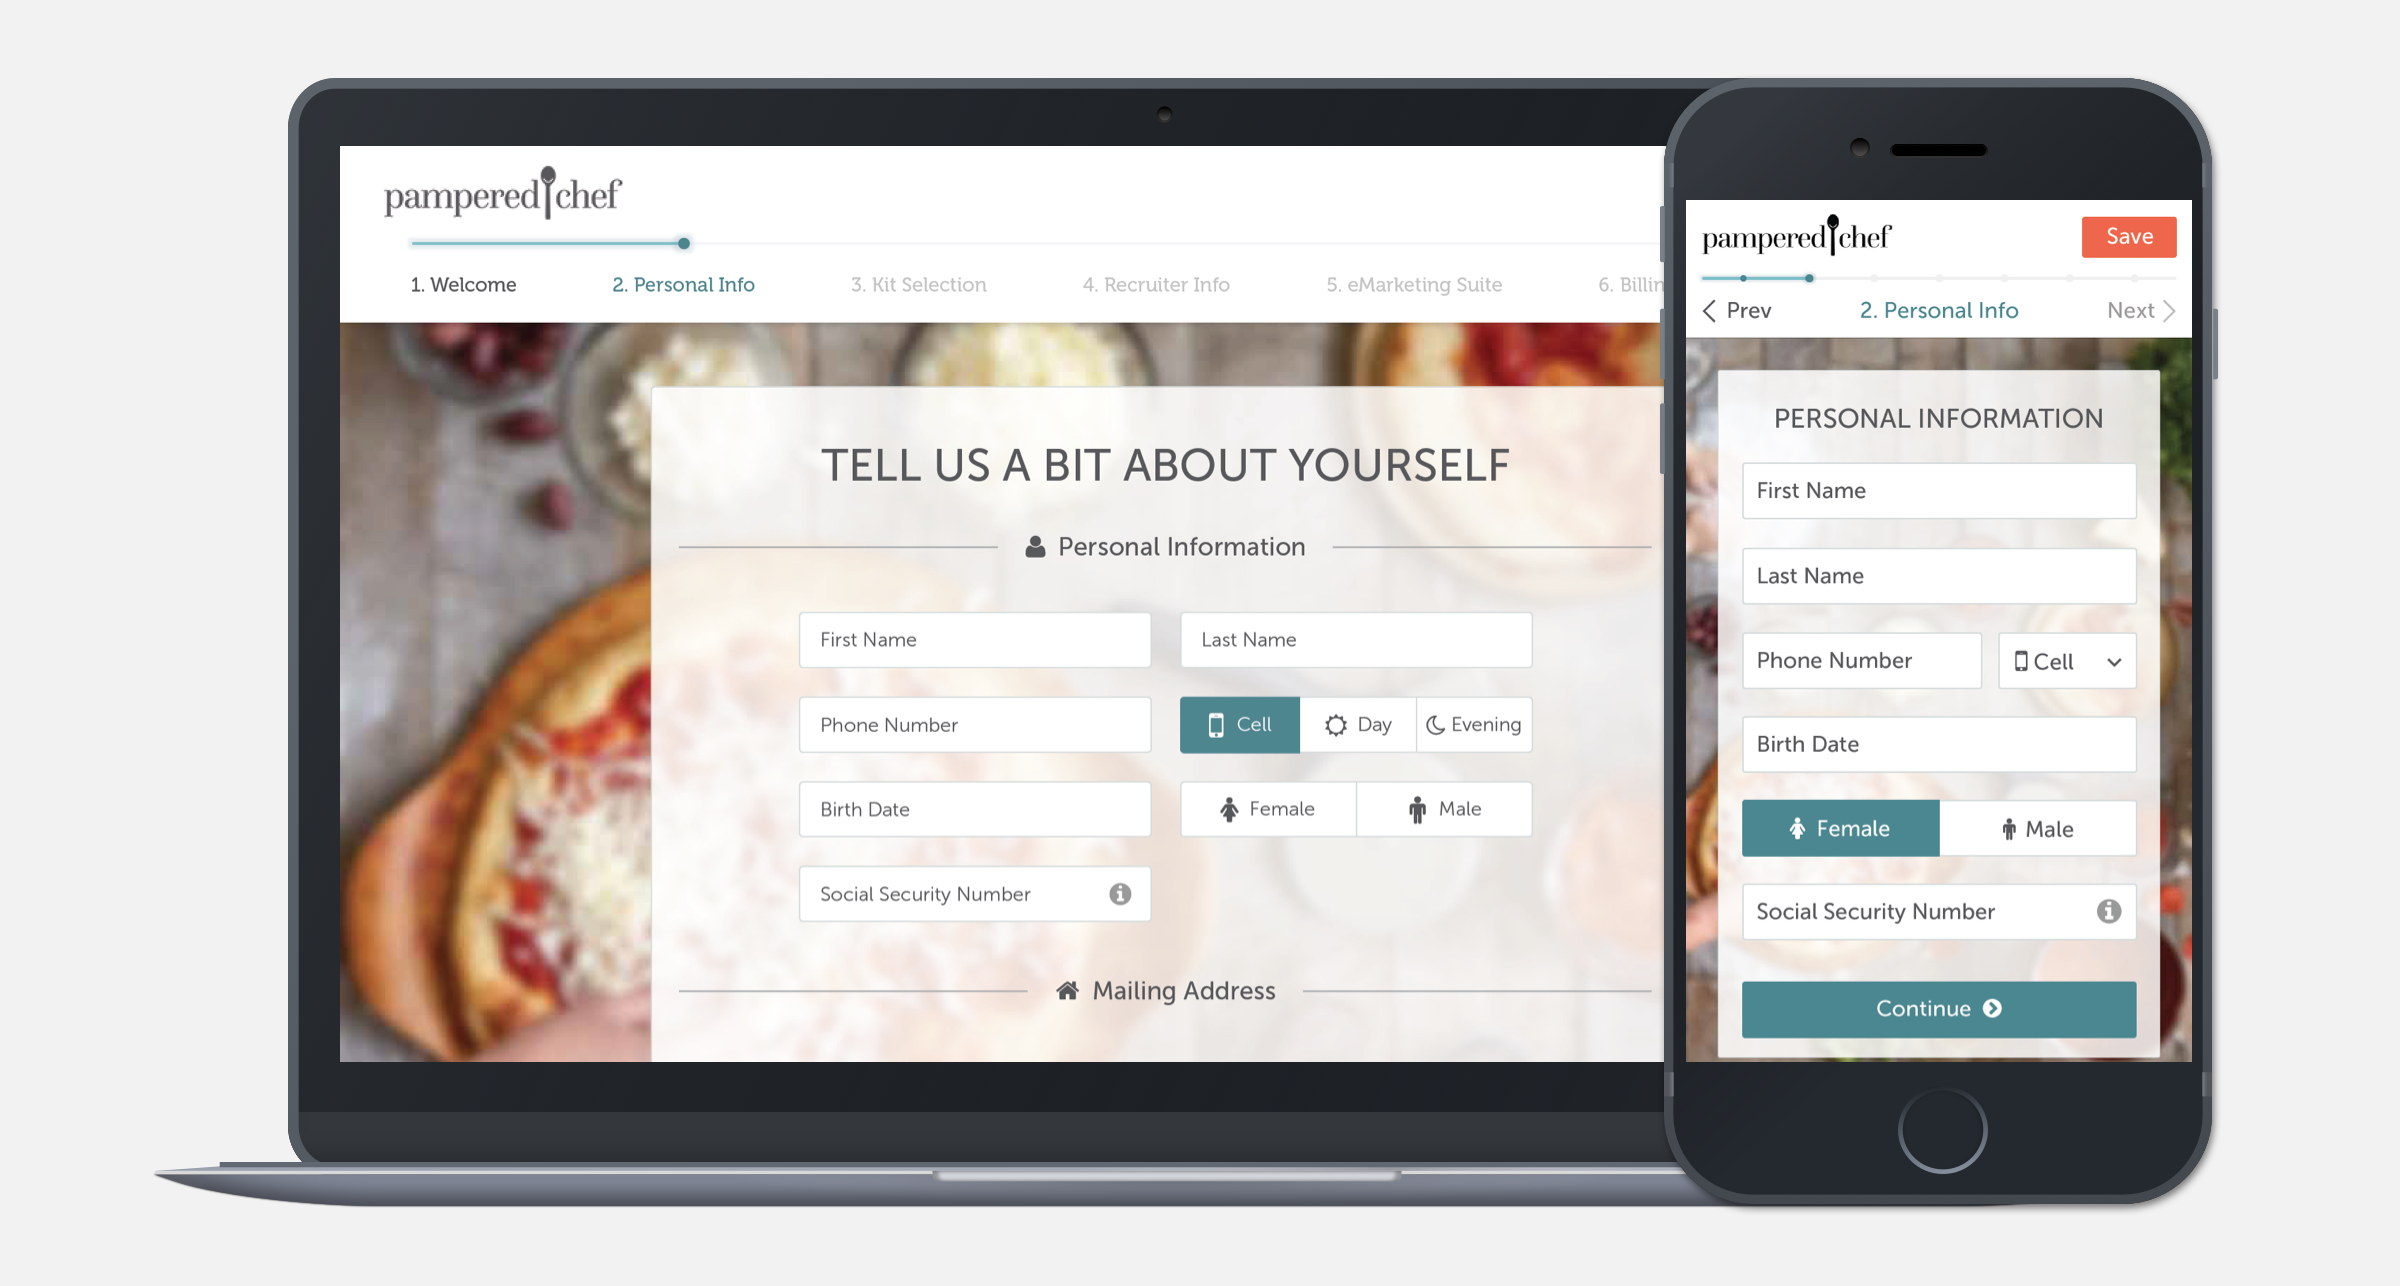The height and width of the screenshot is (1286, 2400).
Task: Click the Save button in top right mobile
Action: point(2127,235)
